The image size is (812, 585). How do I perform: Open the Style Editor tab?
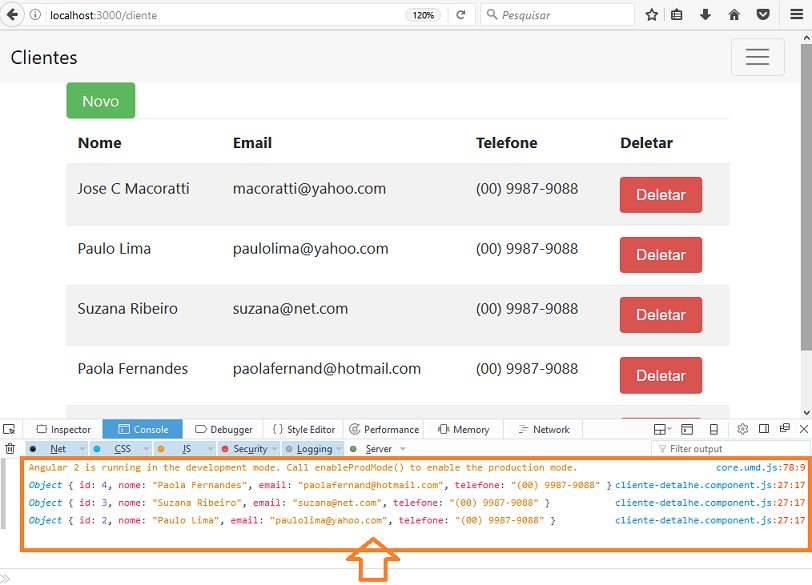[x=304, y=429]
